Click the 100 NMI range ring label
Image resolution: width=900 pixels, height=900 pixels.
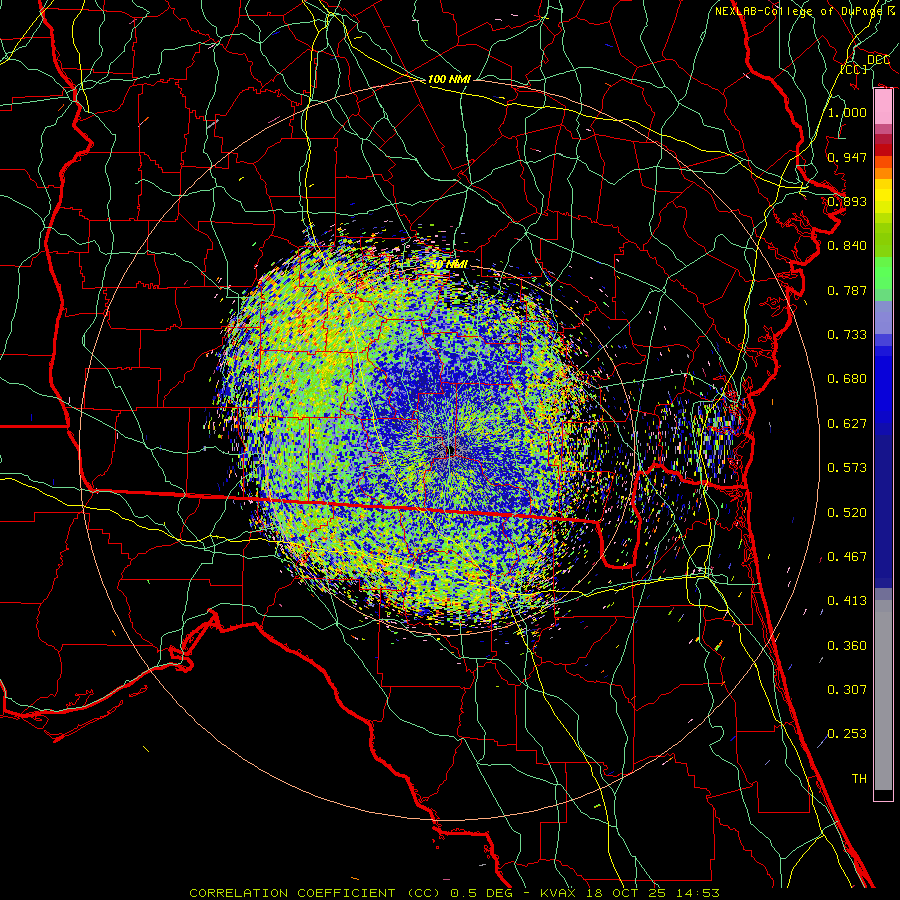pyautogui.click(x=449, y=79)
